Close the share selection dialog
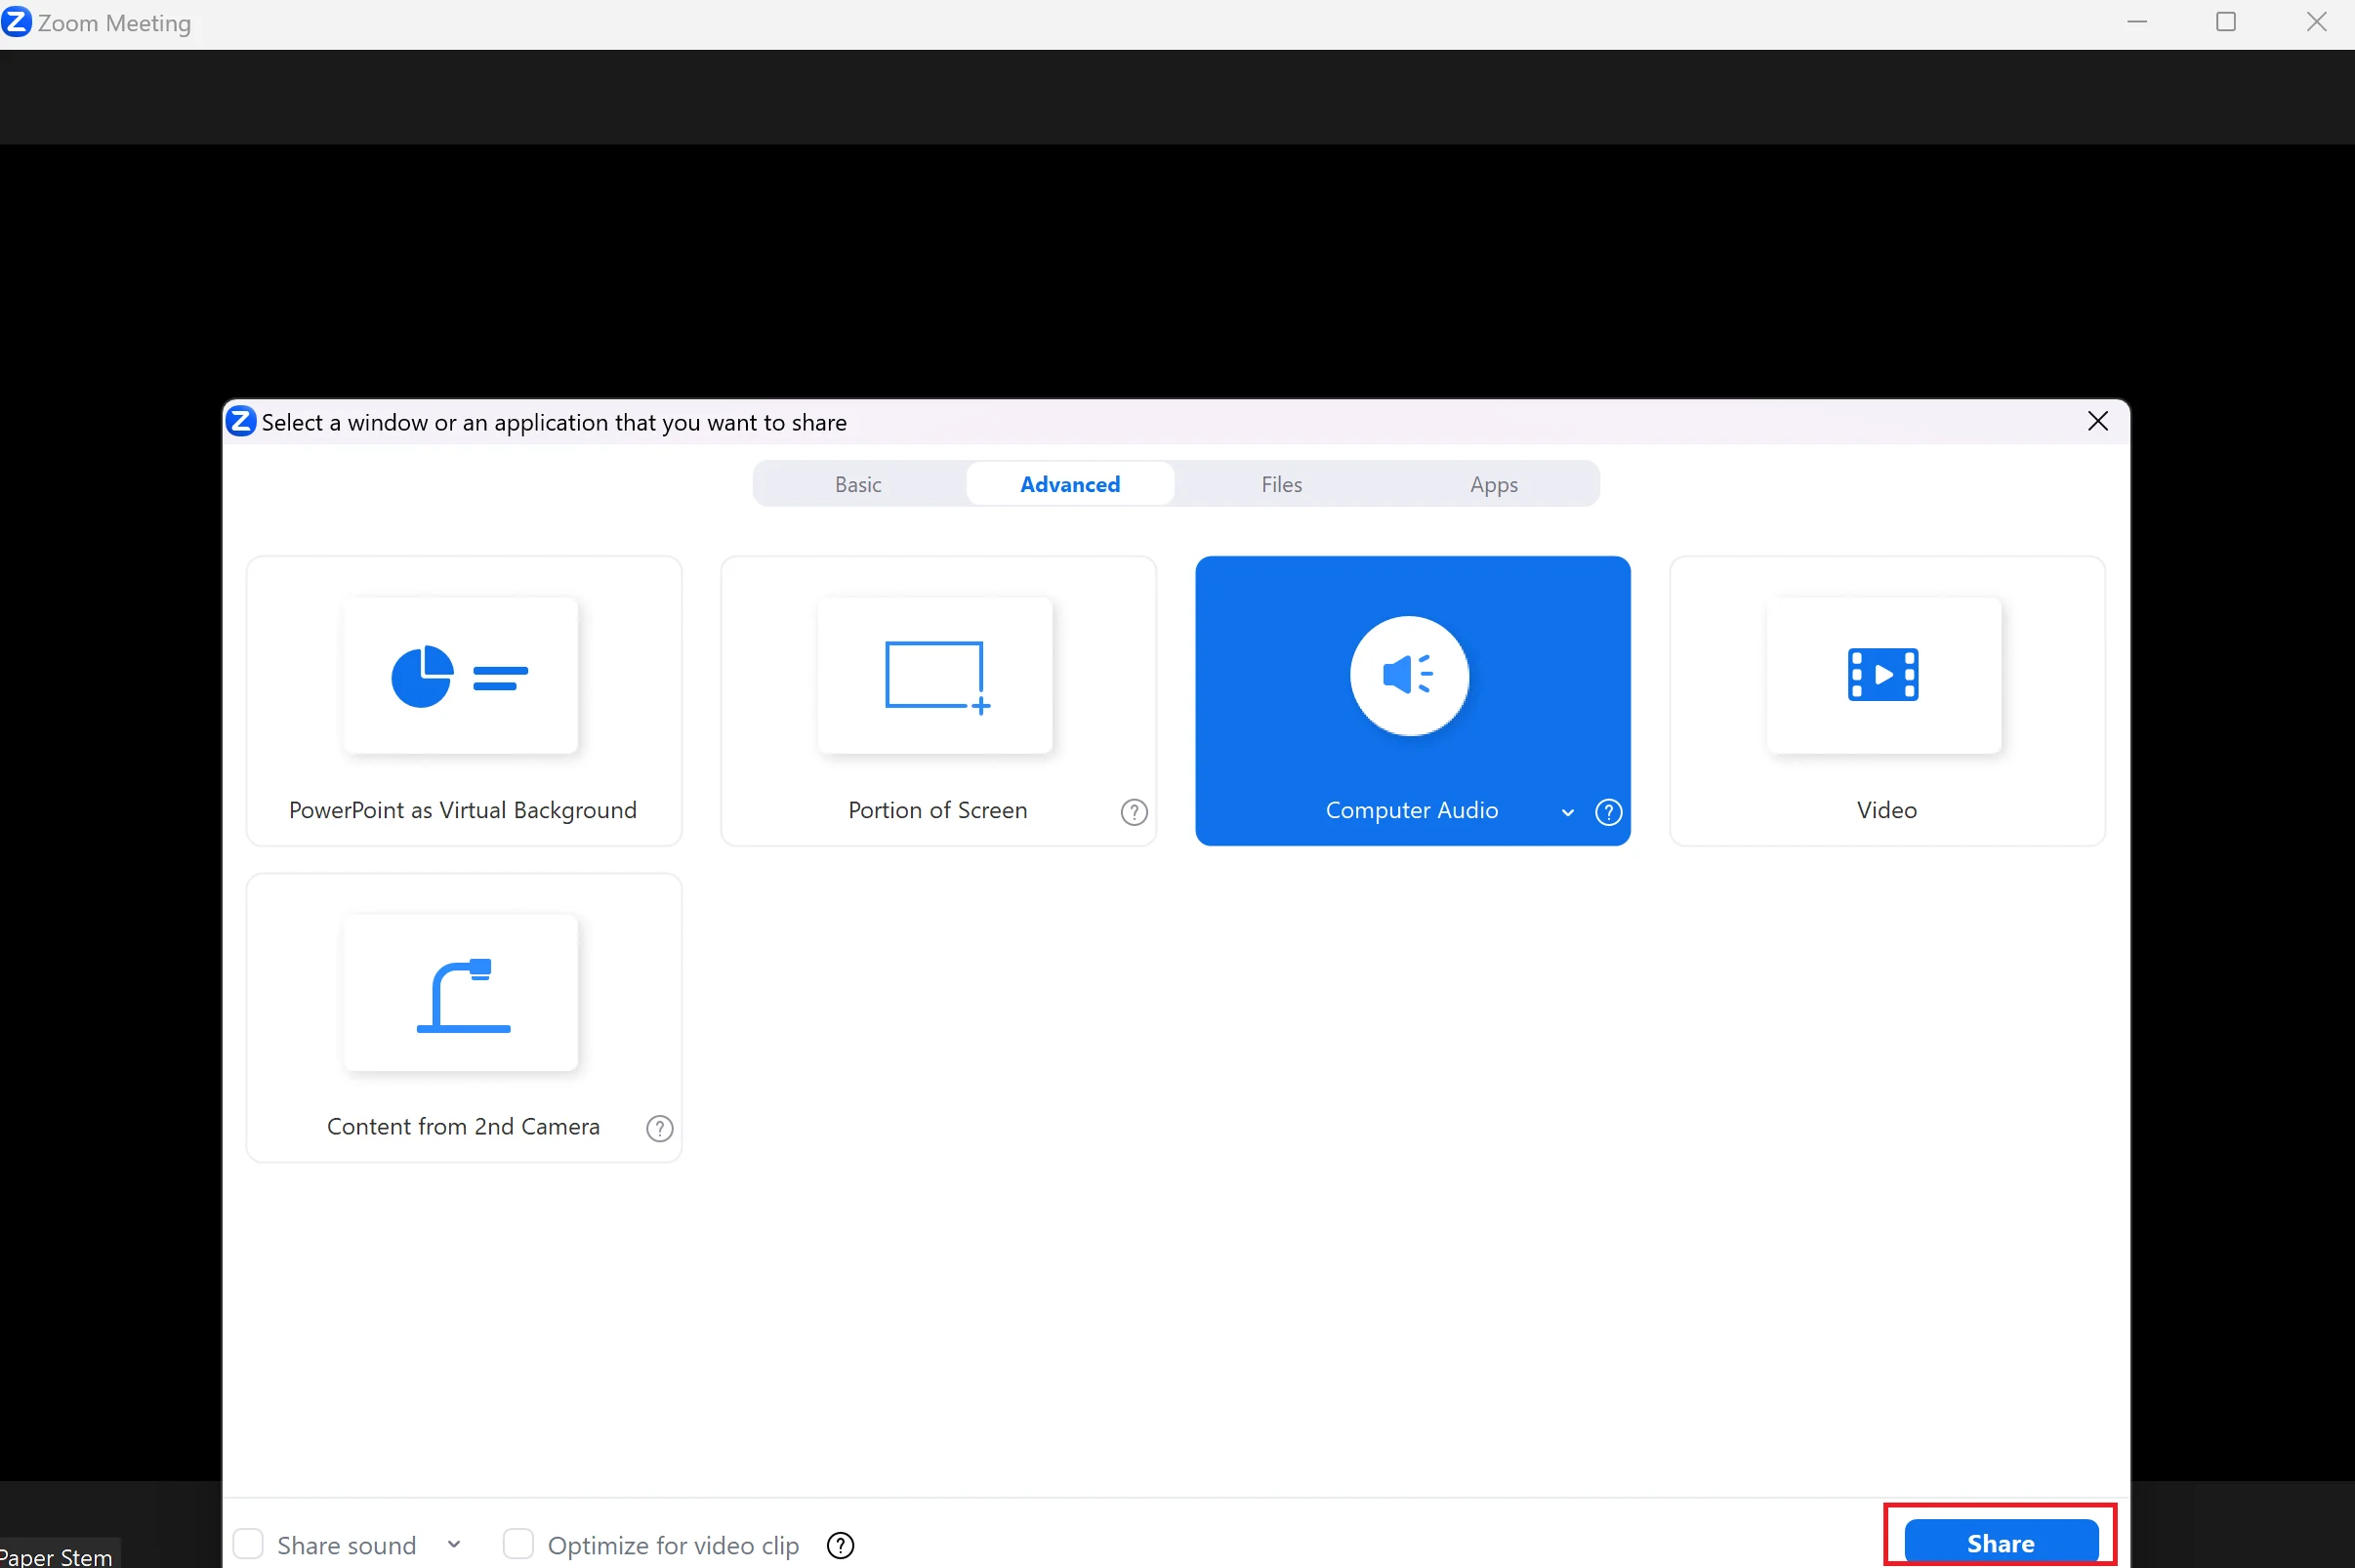Viewport: 2355px width, 1568px height. 2098,421
